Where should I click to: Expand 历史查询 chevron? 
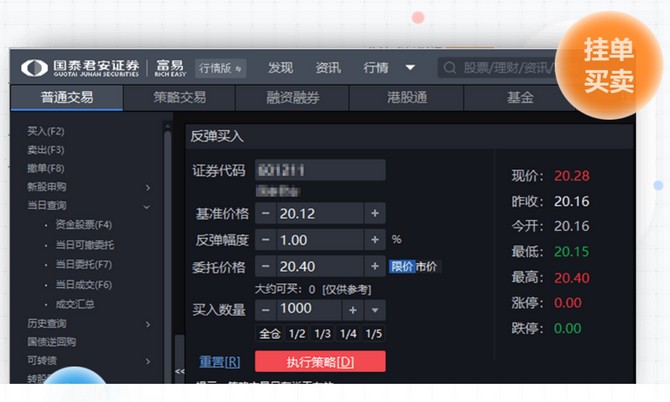[148, 324]
